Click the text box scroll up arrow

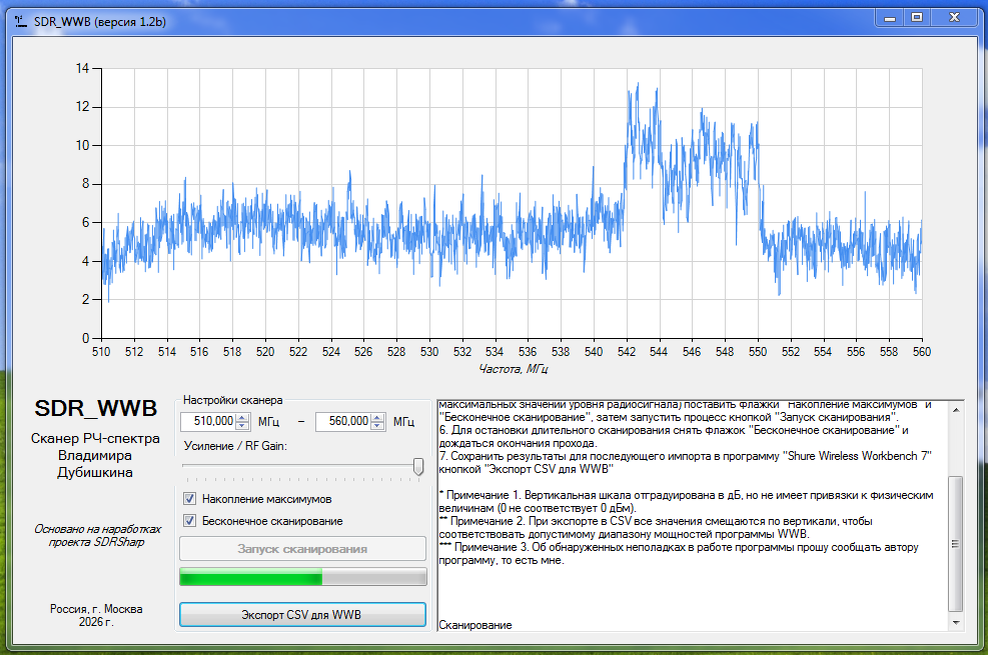(956, 410)
